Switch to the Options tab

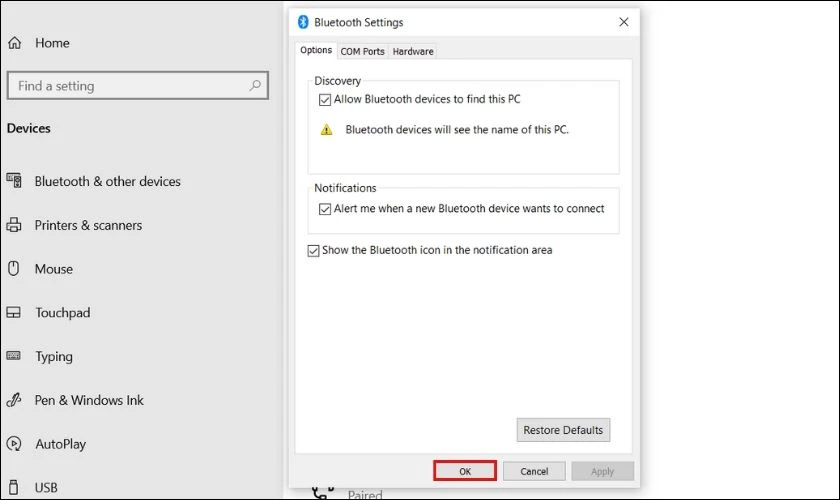[x=316, y=50]
